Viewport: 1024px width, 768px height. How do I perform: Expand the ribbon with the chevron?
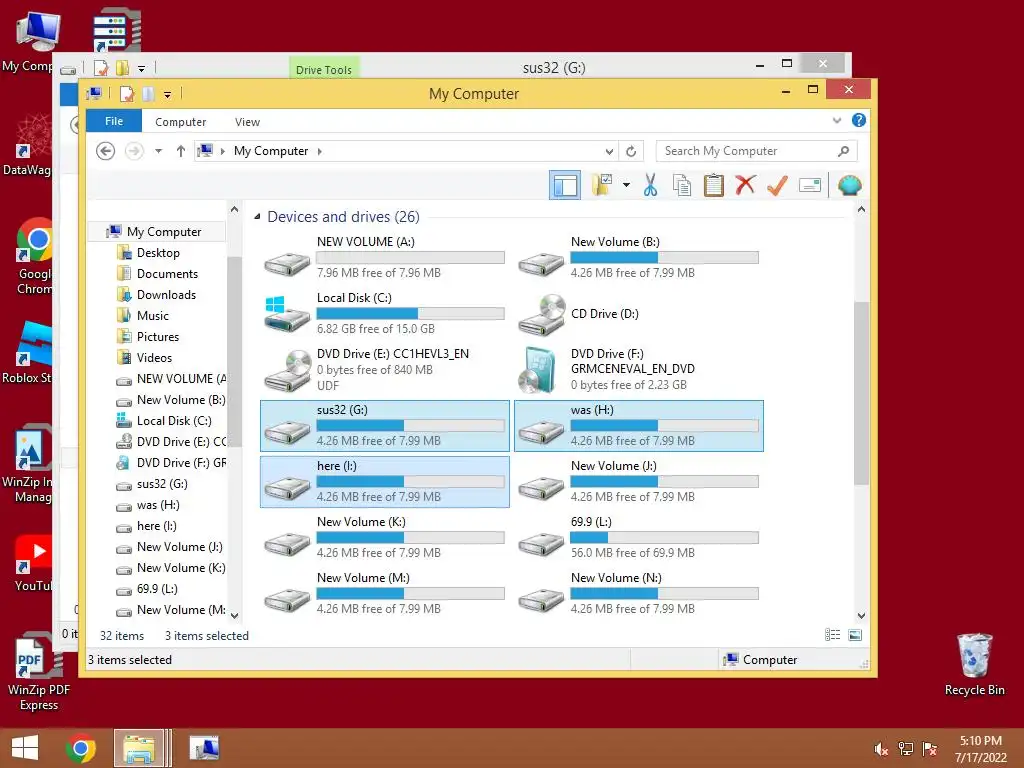coord(837,120)
